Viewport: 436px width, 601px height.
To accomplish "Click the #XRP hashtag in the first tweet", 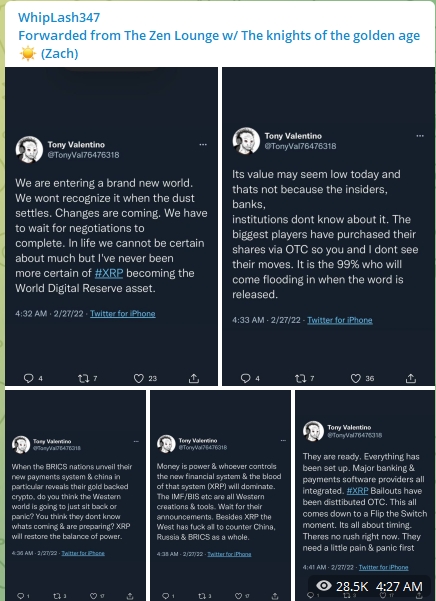I will pos(109,273).
